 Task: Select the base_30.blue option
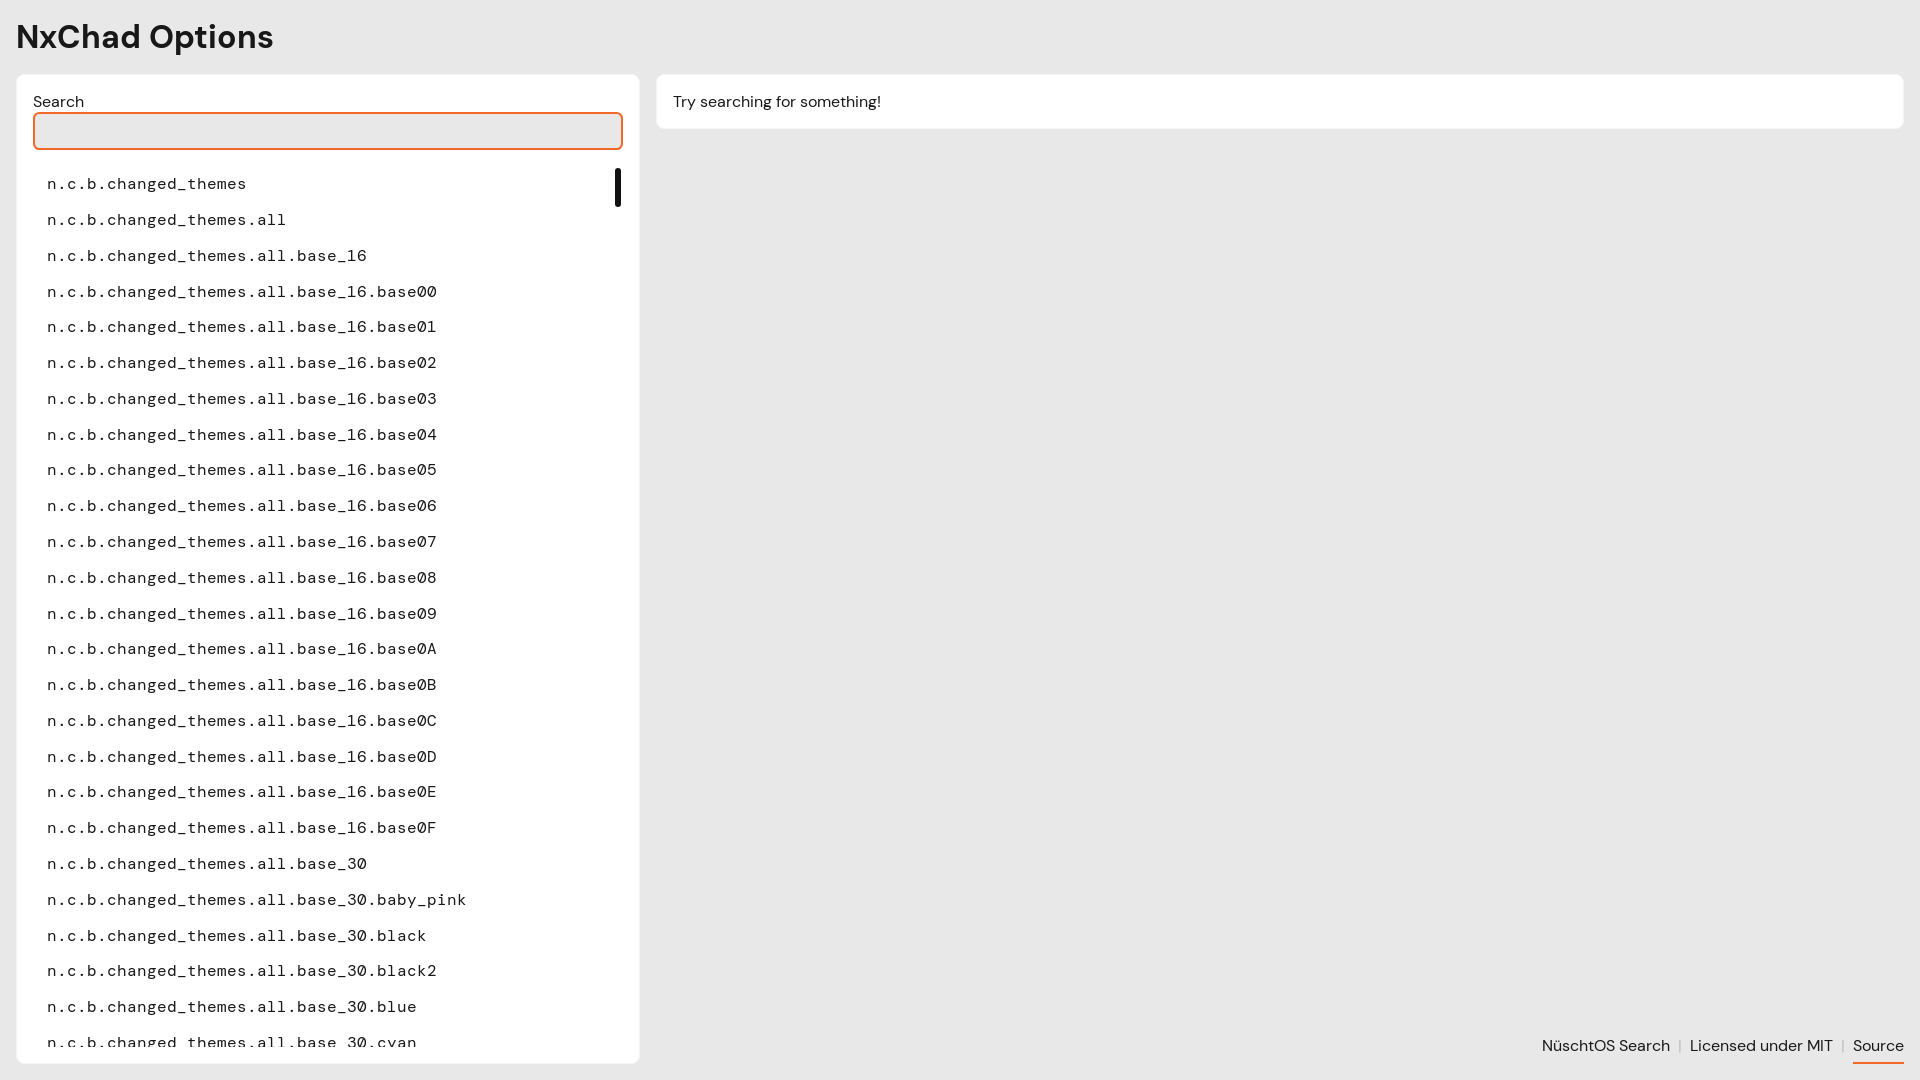pos(323,1007)
